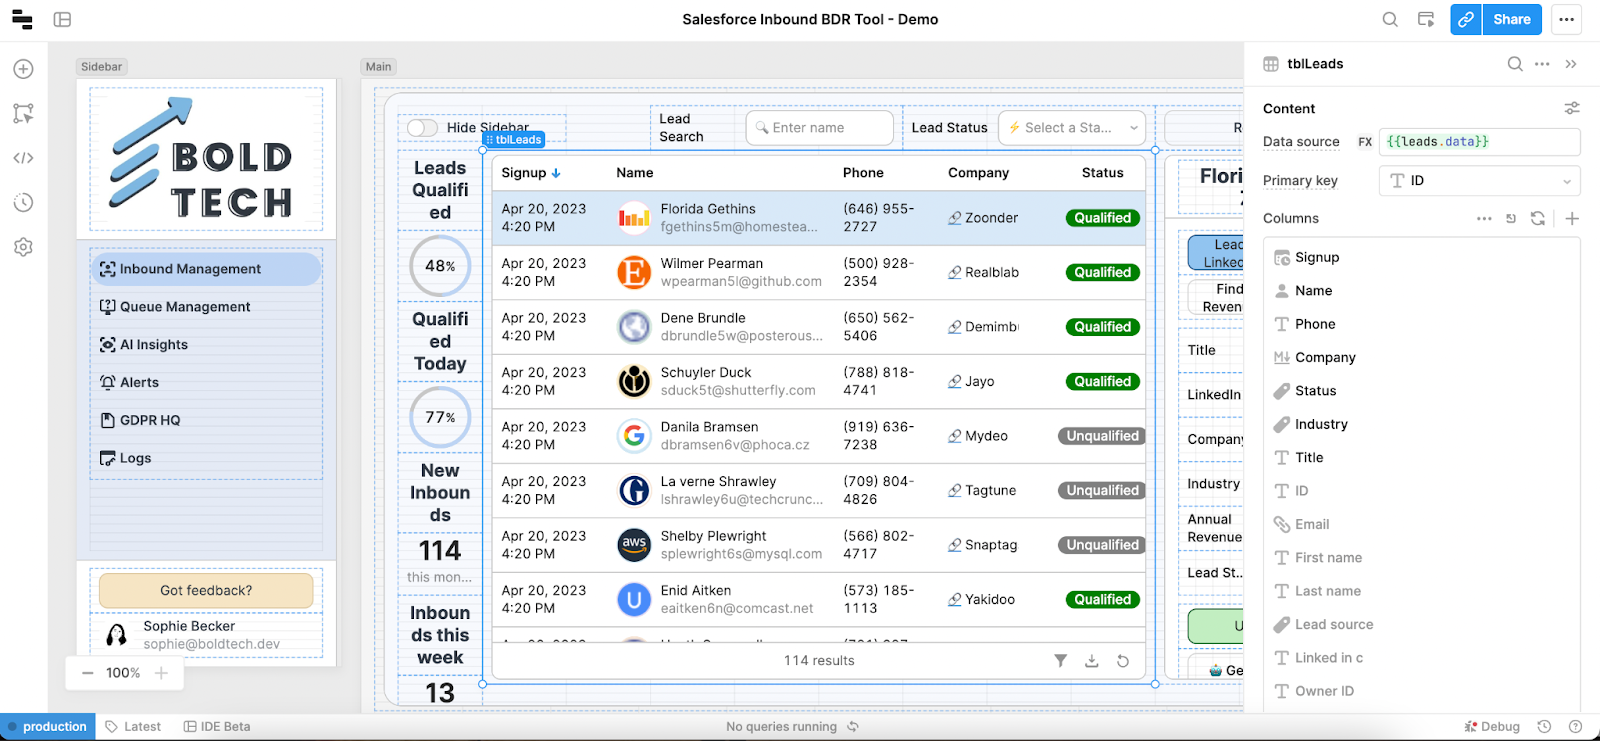Screen dimensions: 1600x741
Task: Zoom in with the plus button
Action: [x=161, y=673]
